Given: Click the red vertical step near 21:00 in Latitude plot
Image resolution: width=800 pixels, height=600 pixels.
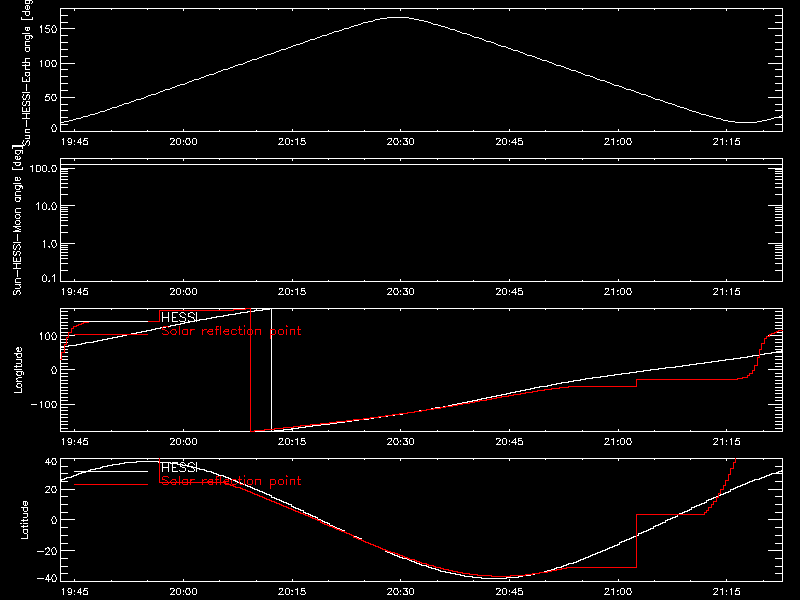Looking at the screenshot, I should pos(636,541).
